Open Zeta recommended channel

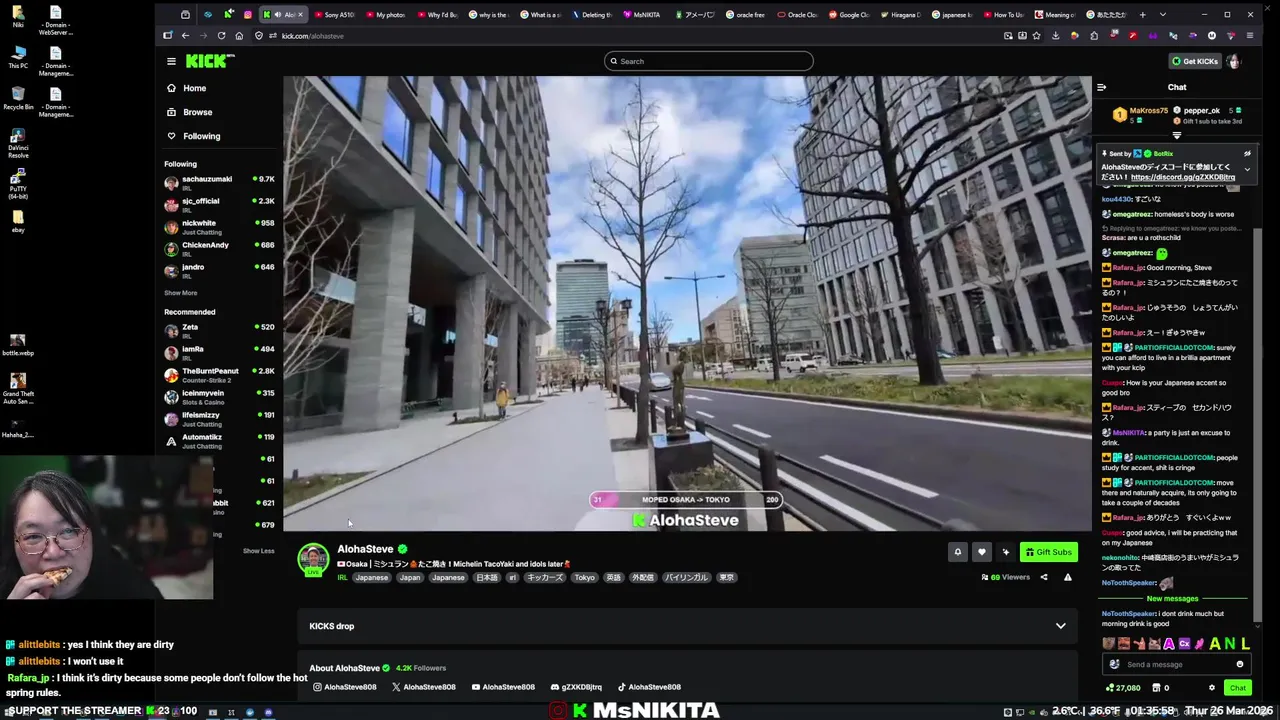(219, 331)
